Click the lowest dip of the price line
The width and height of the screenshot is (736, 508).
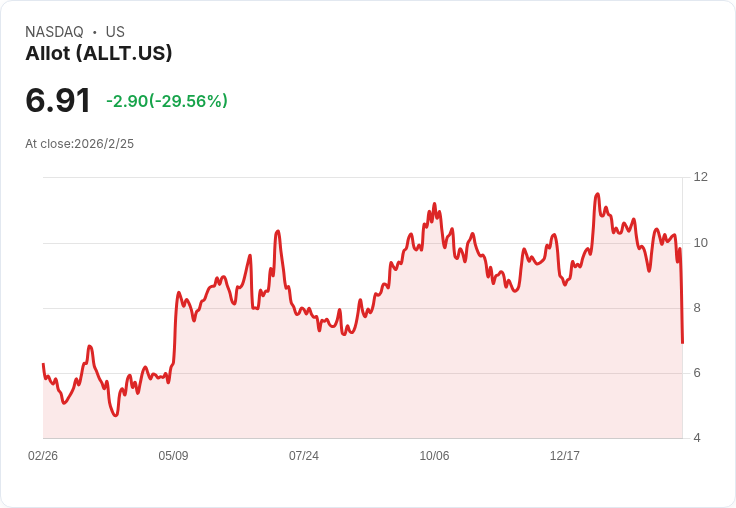(x=115, y=415)
